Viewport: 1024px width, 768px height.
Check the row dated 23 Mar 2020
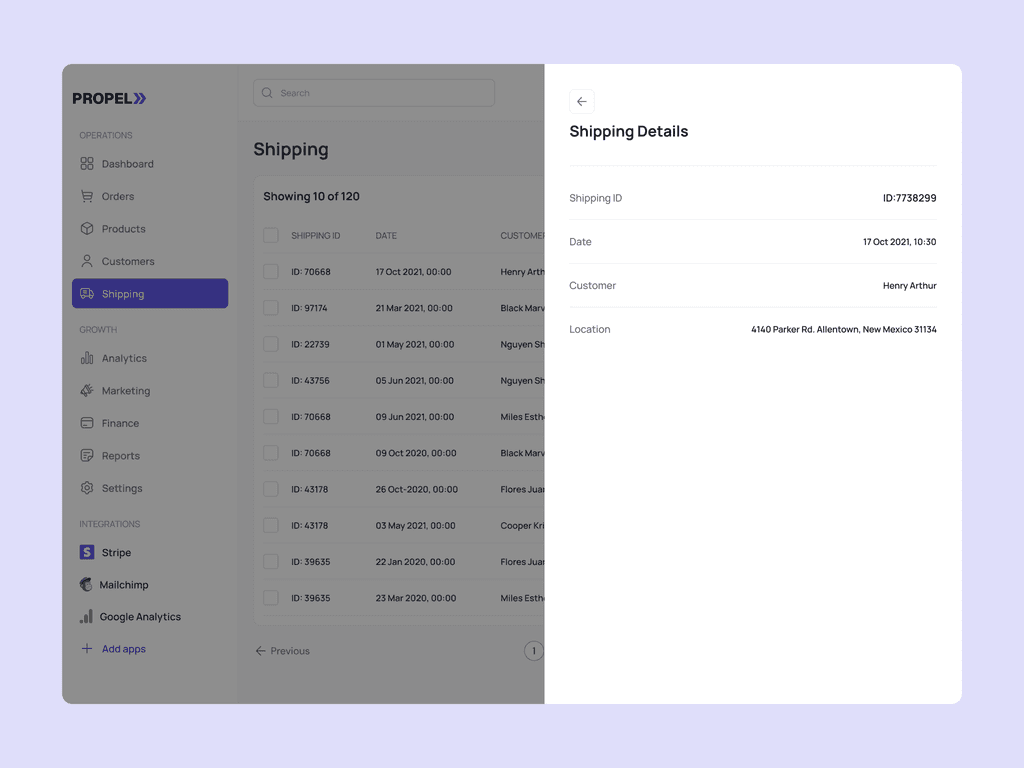tap(271, 598)
